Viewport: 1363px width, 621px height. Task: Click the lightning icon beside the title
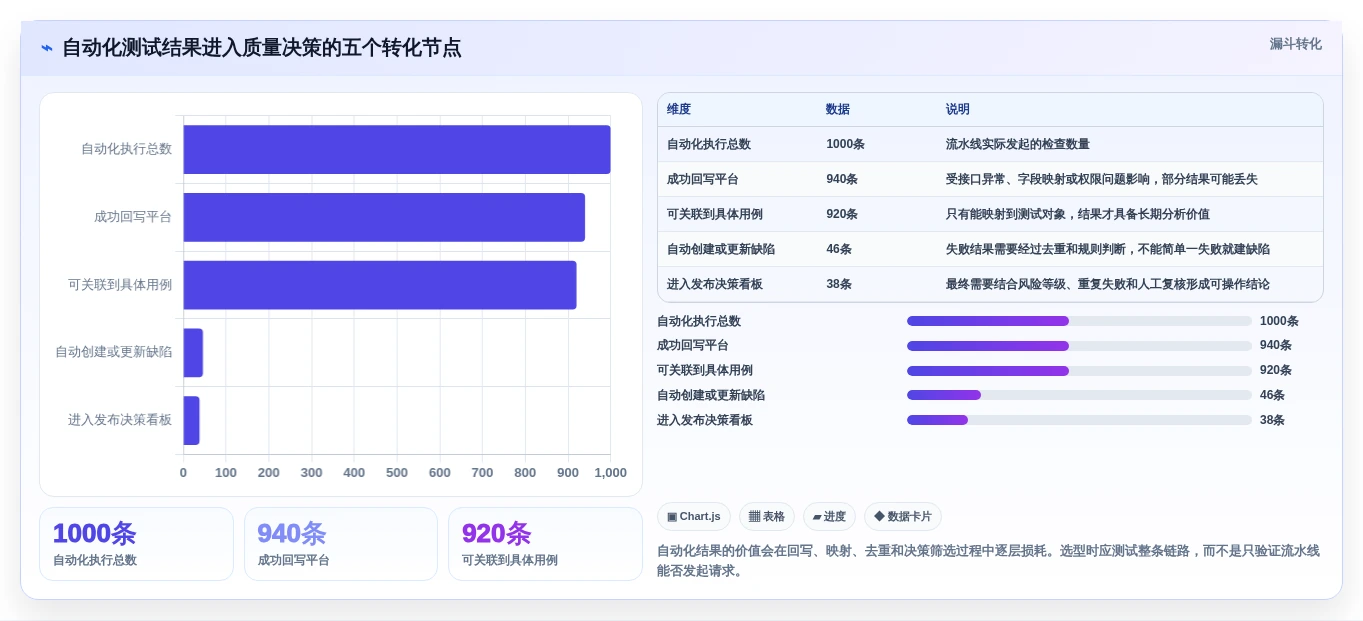pyautogui.click(x=47, y=48)
